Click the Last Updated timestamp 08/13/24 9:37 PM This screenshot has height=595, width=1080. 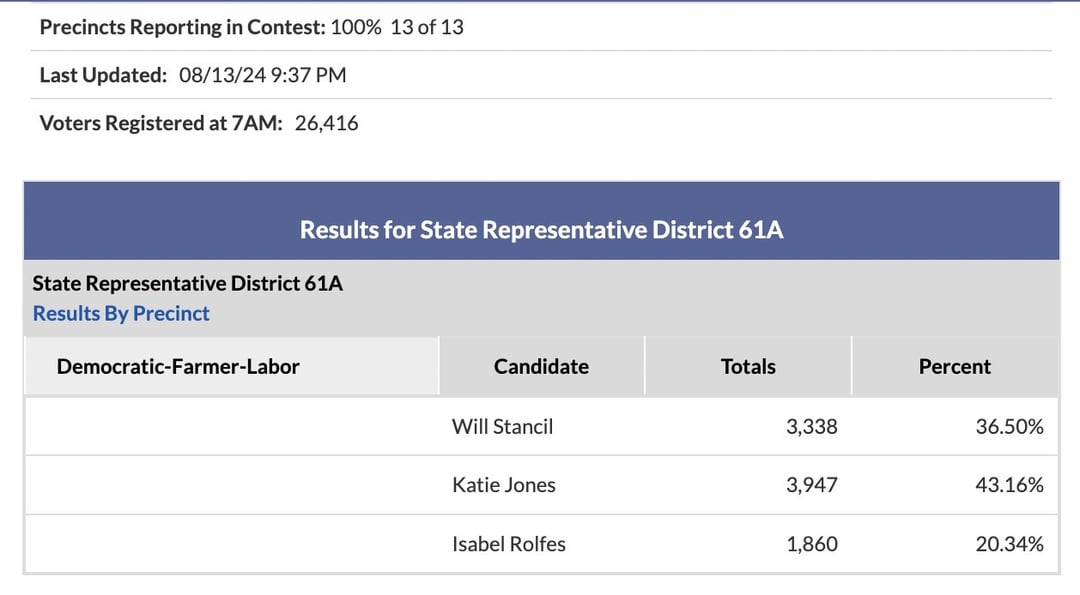click(262, 74)
